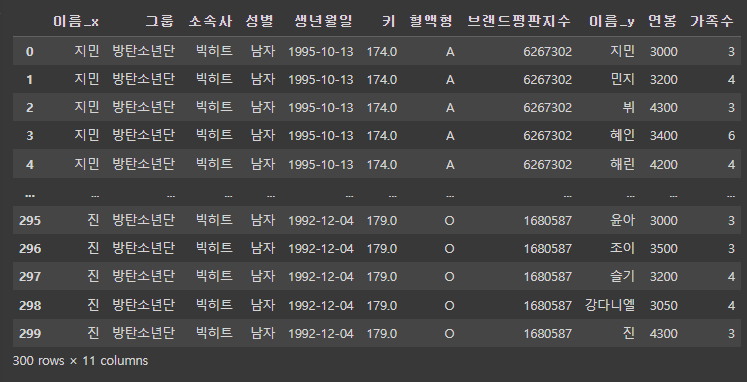Click the 연봉 value 4300 in row 2

(x=663, y=108)
